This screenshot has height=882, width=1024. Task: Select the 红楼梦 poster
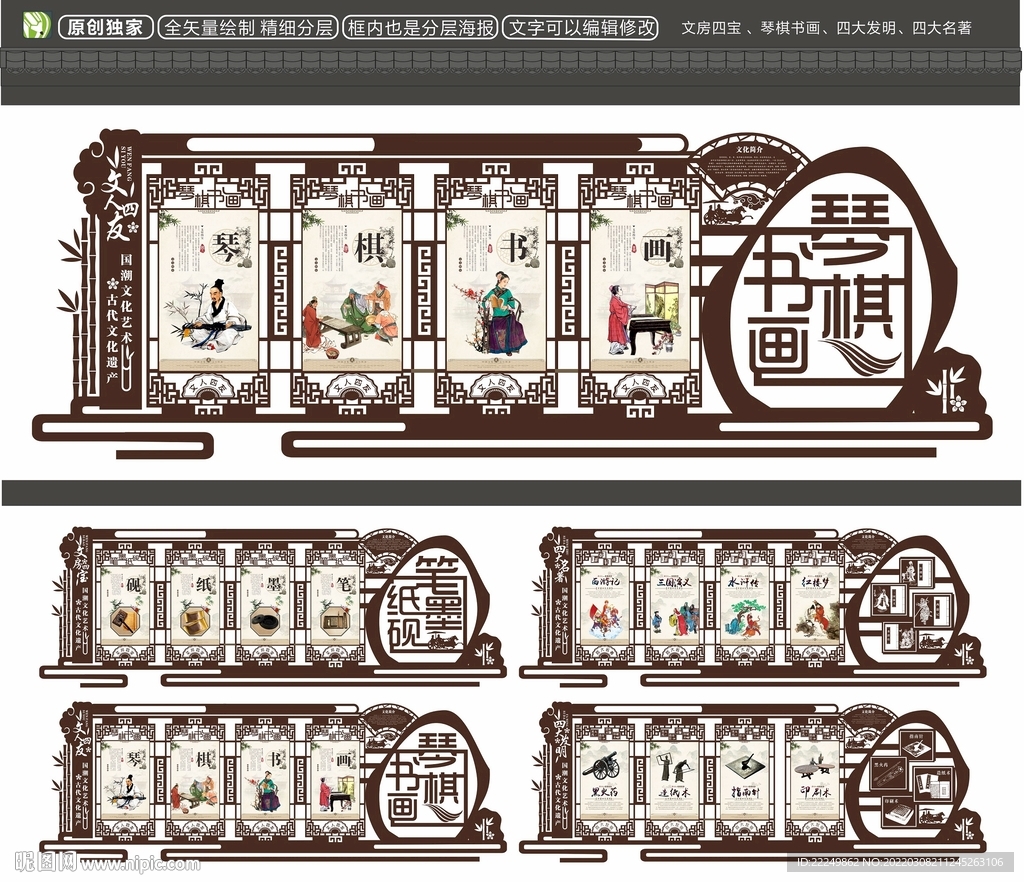pyautogui.click(x=814, y=608)
